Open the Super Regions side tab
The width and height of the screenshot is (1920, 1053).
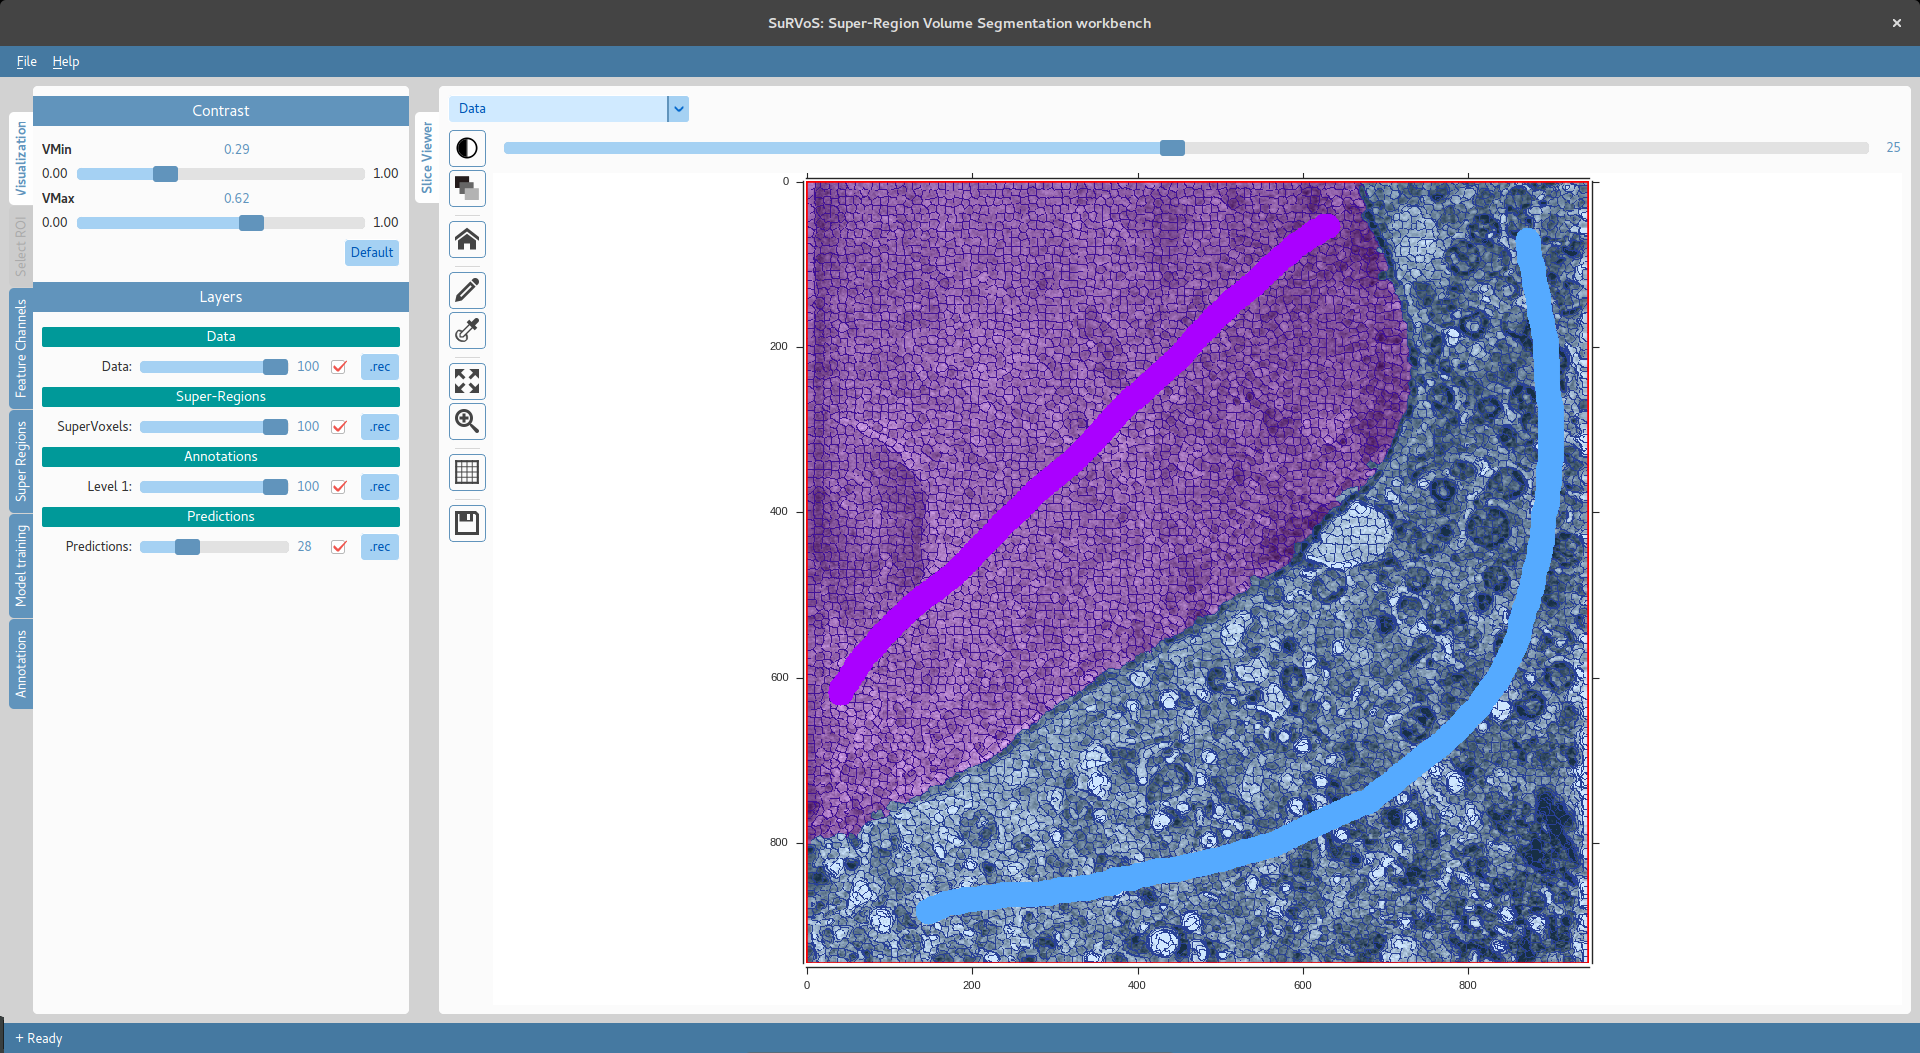21,461
